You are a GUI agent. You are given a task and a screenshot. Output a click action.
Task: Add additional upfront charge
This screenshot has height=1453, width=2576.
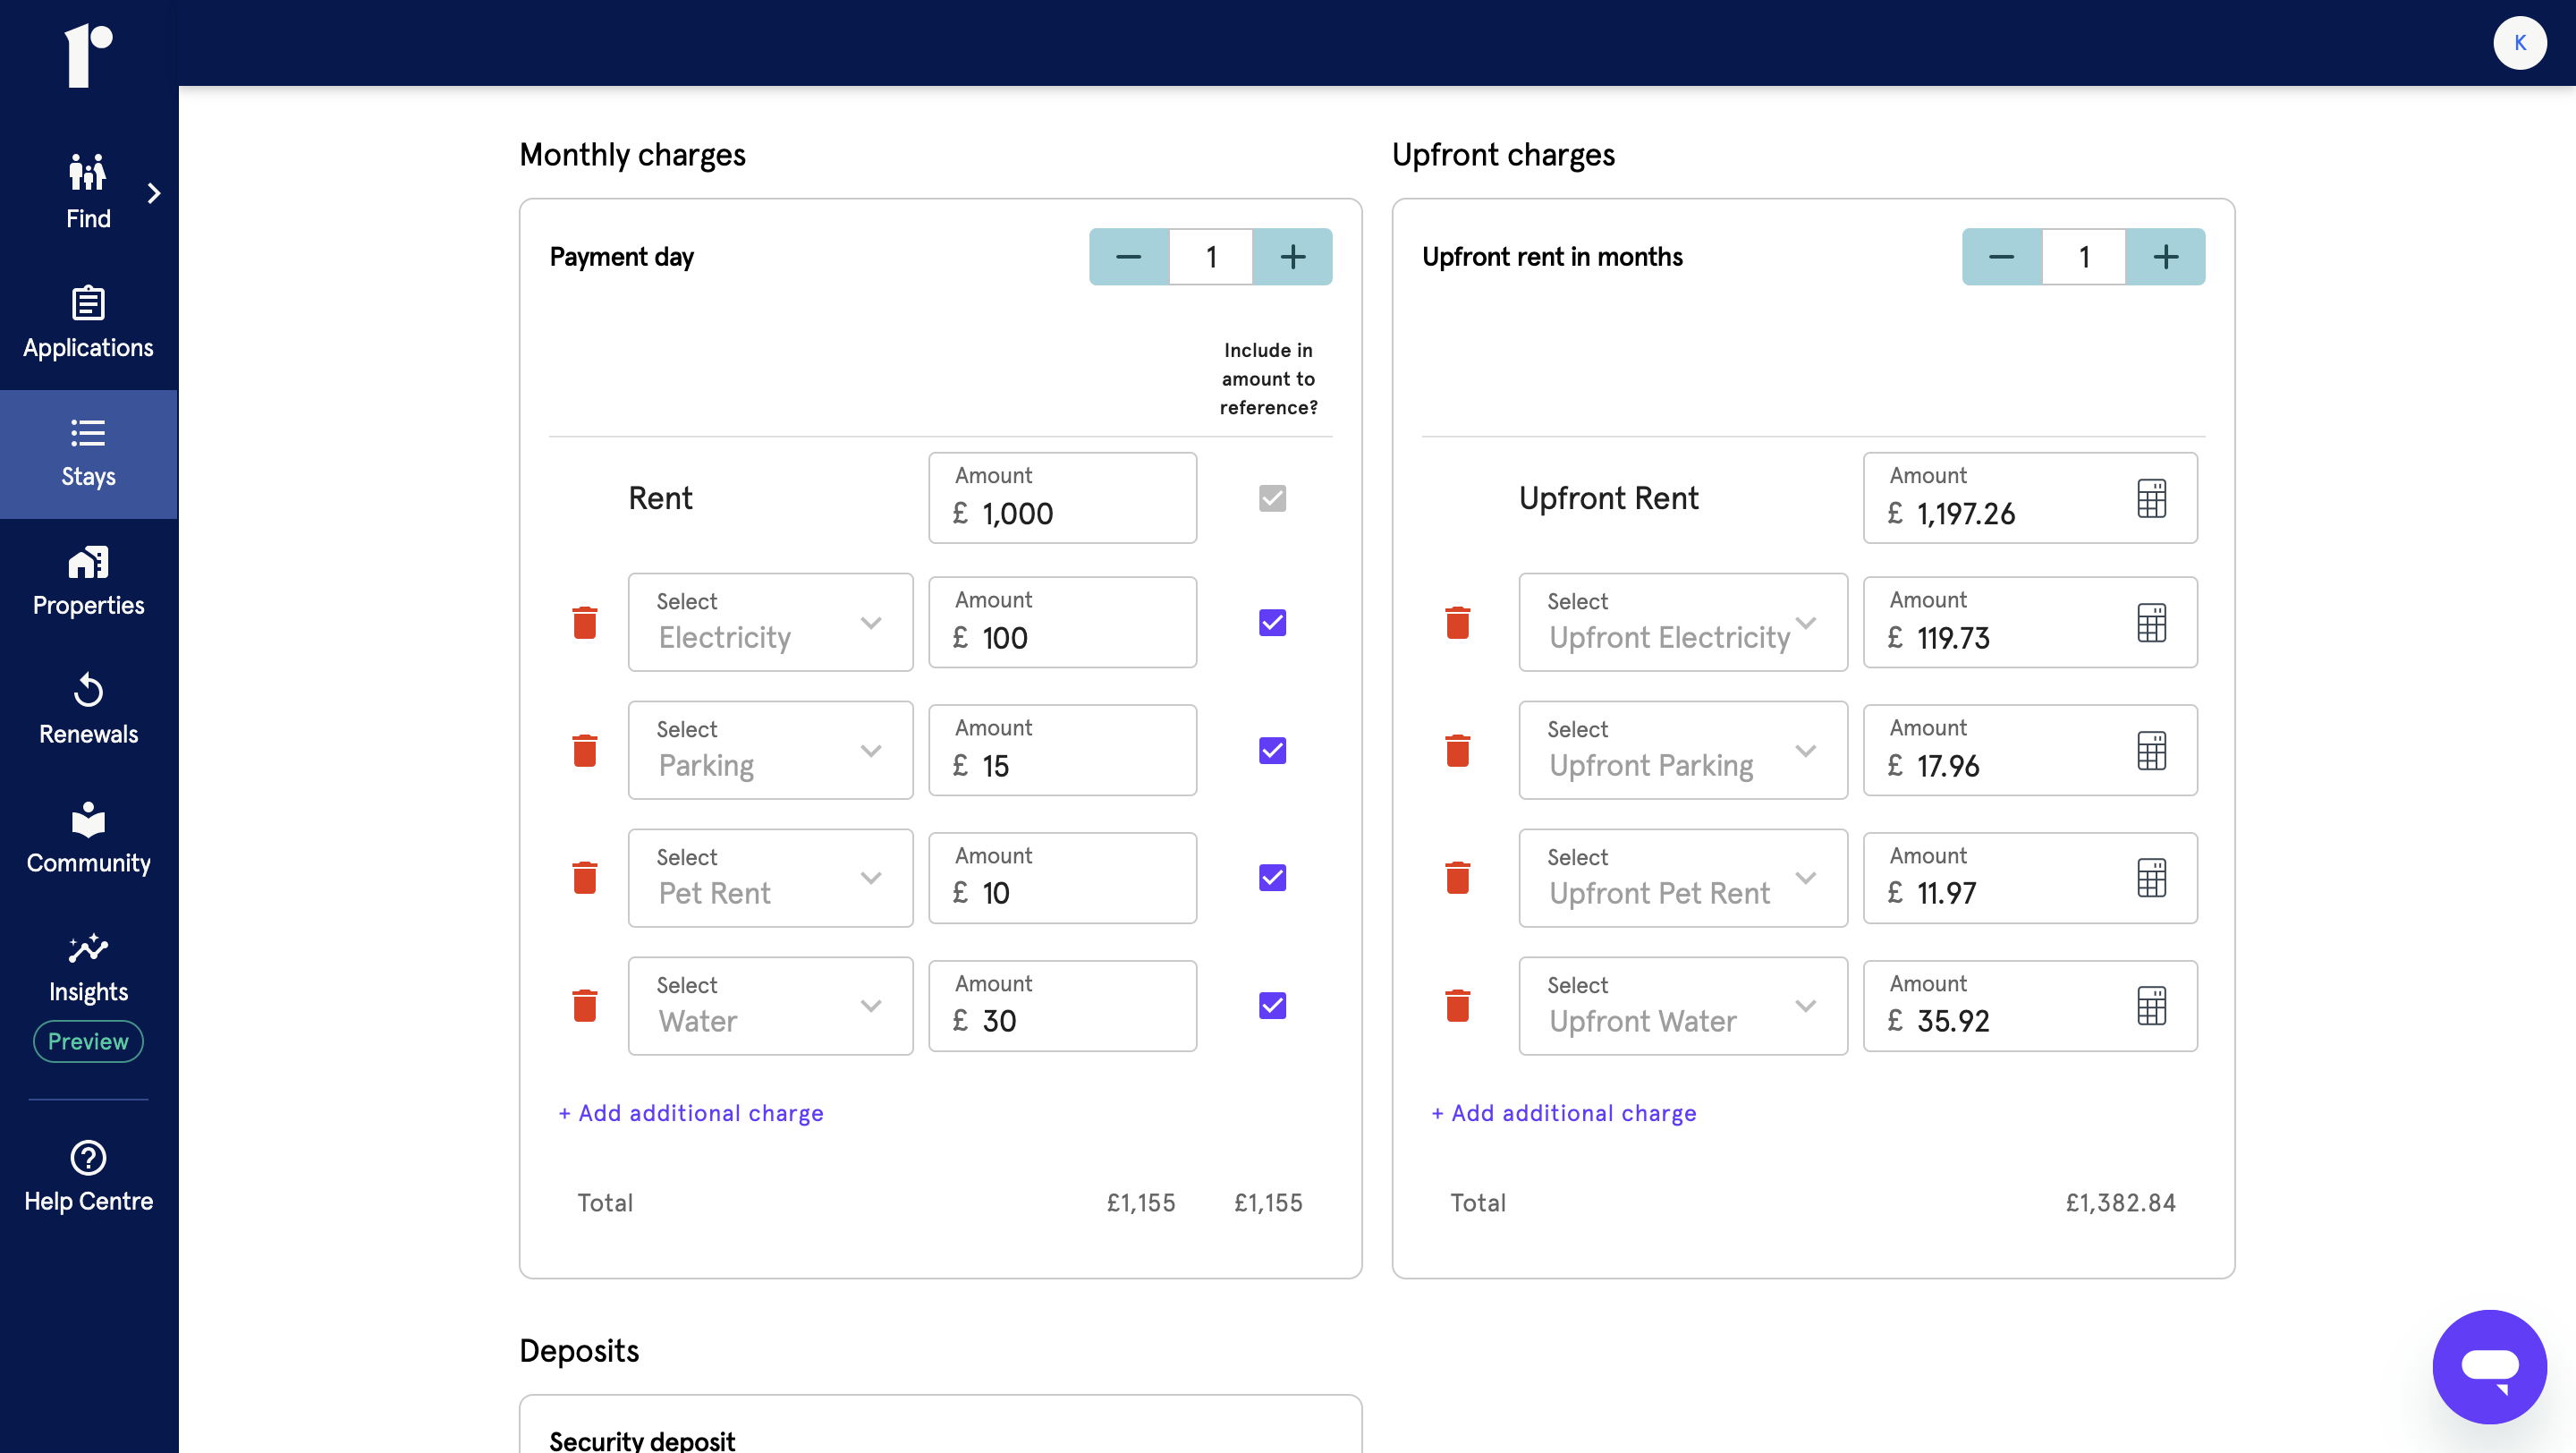pos(1563,1113)
